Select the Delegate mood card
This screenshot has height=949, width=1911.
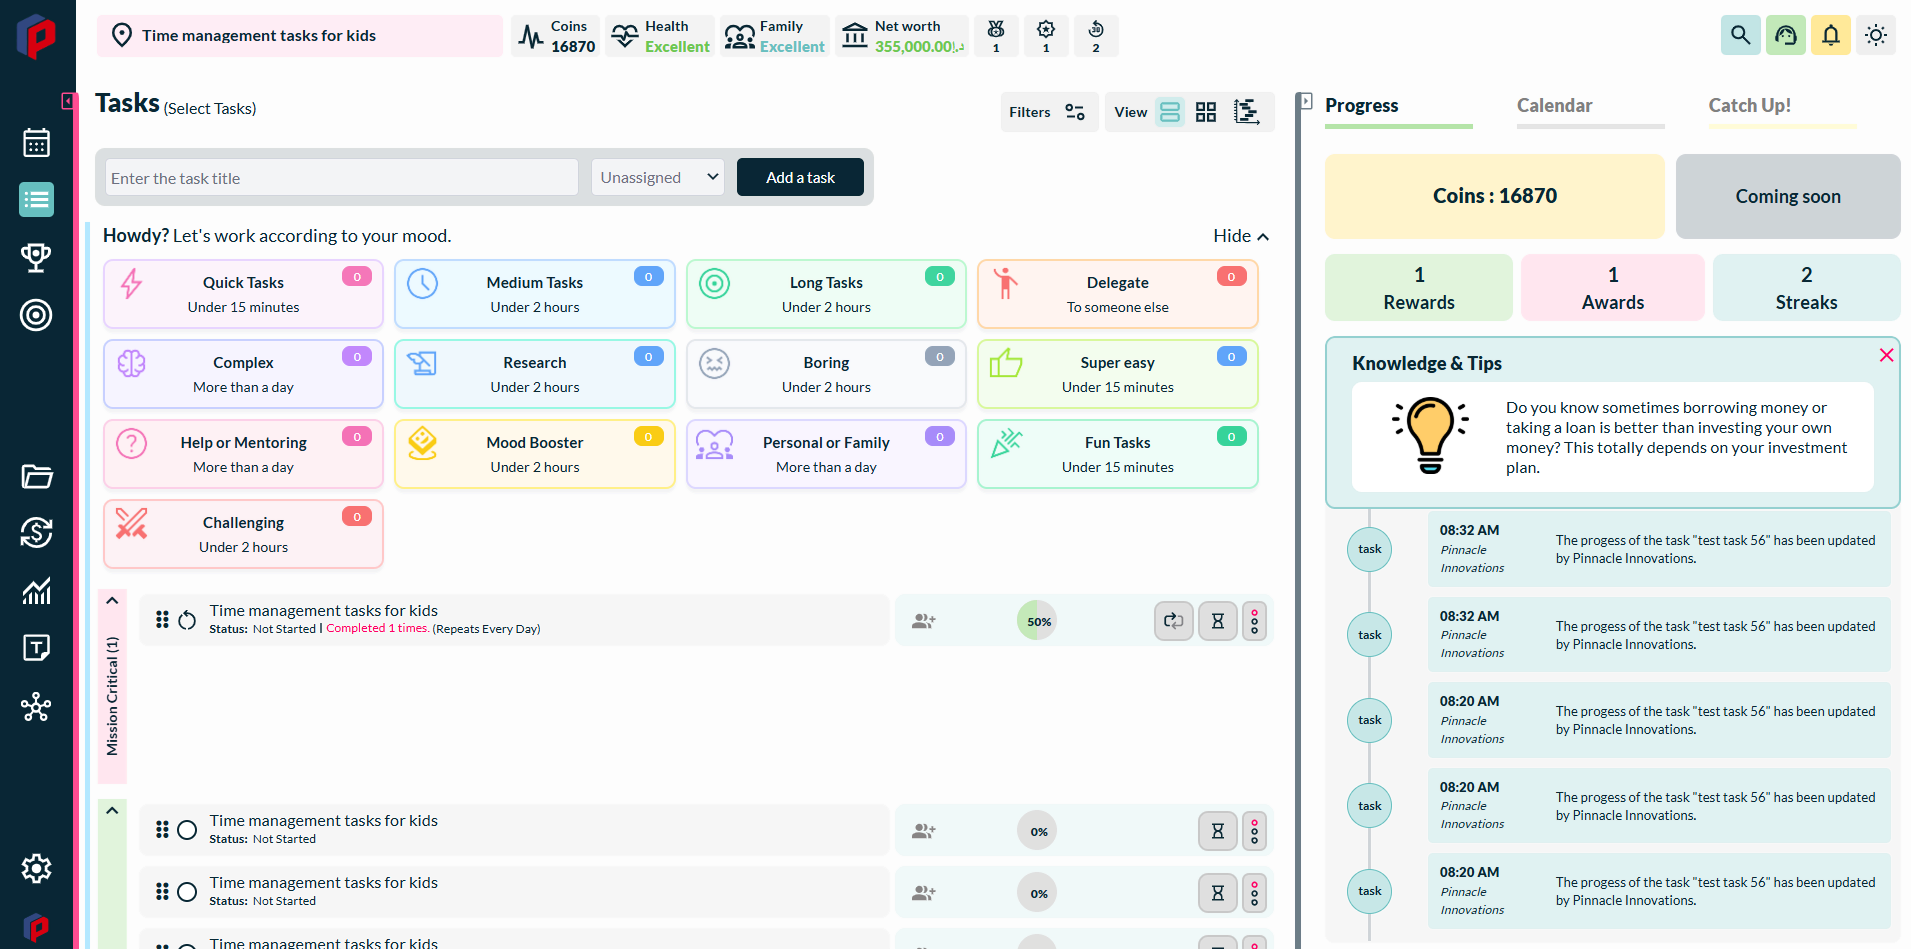[x=1117, y=294]
